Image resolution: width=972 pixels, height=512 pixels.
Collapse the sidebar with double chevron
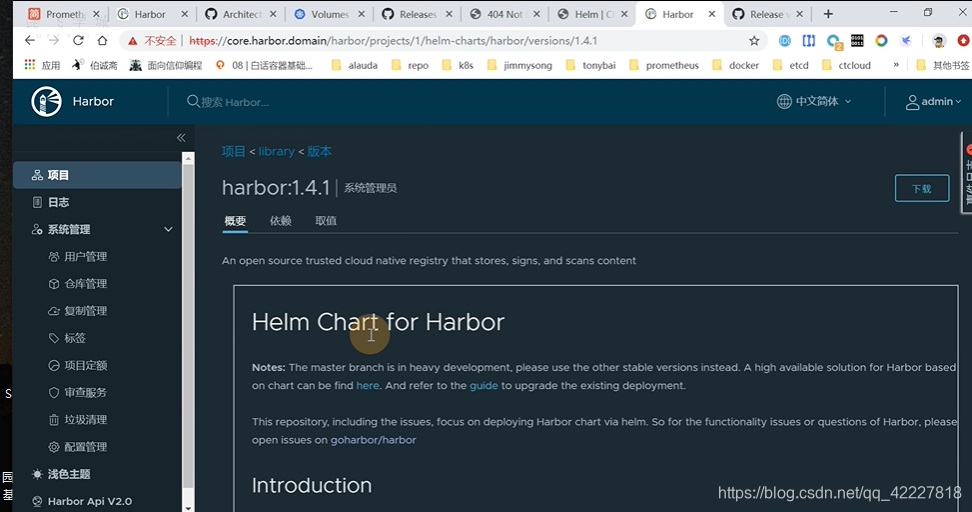point(181,138)
